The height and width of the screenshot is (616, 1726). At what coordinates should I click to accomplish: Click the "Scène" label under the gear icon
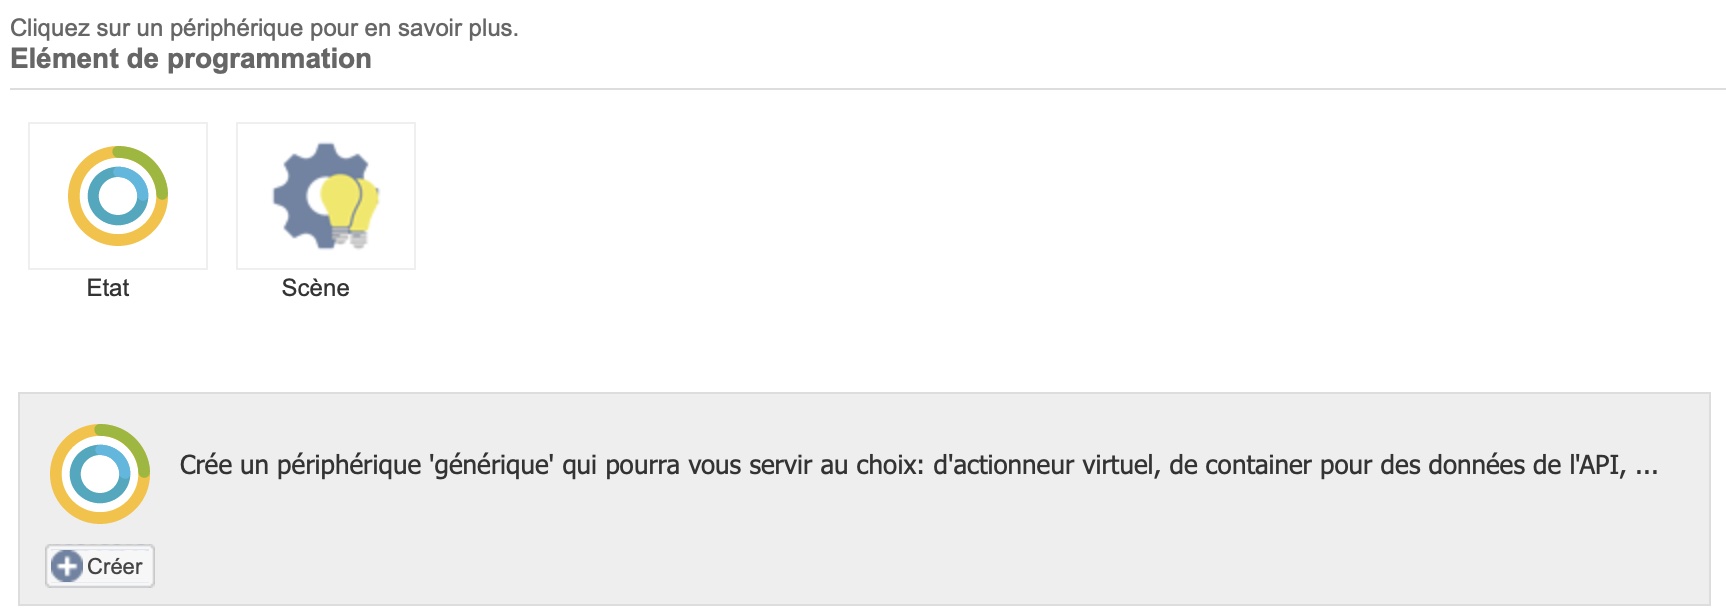pyautogui.click(x=316, y=288)
